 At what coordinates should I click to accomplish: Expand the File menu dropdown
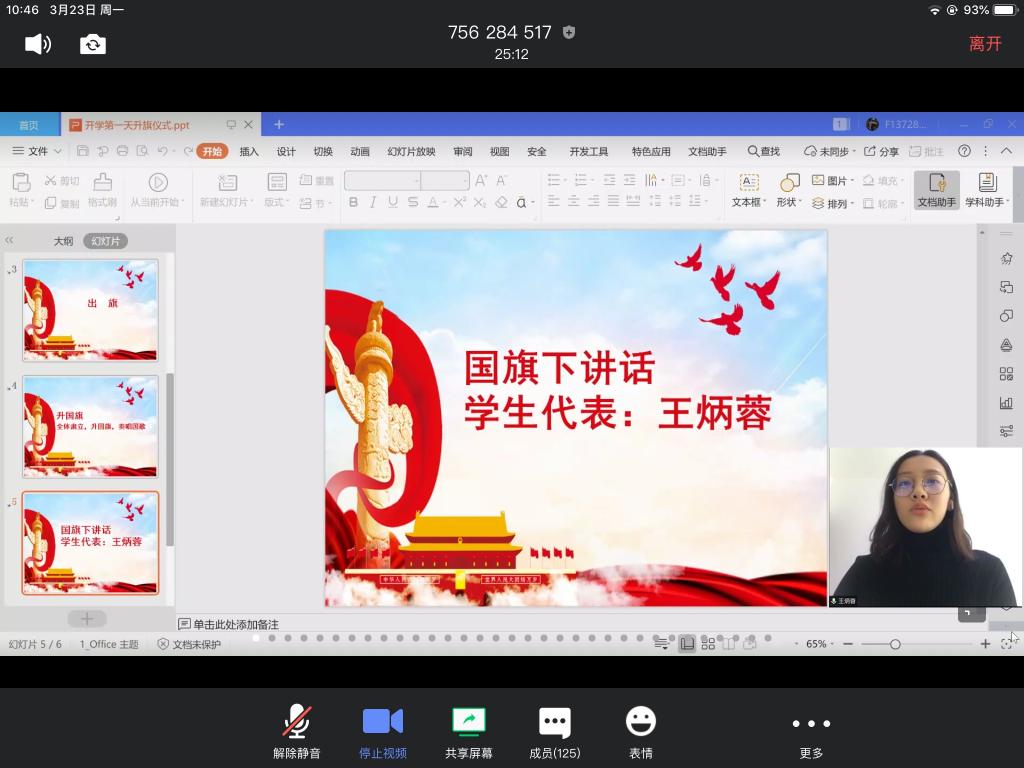coord(37,152)
